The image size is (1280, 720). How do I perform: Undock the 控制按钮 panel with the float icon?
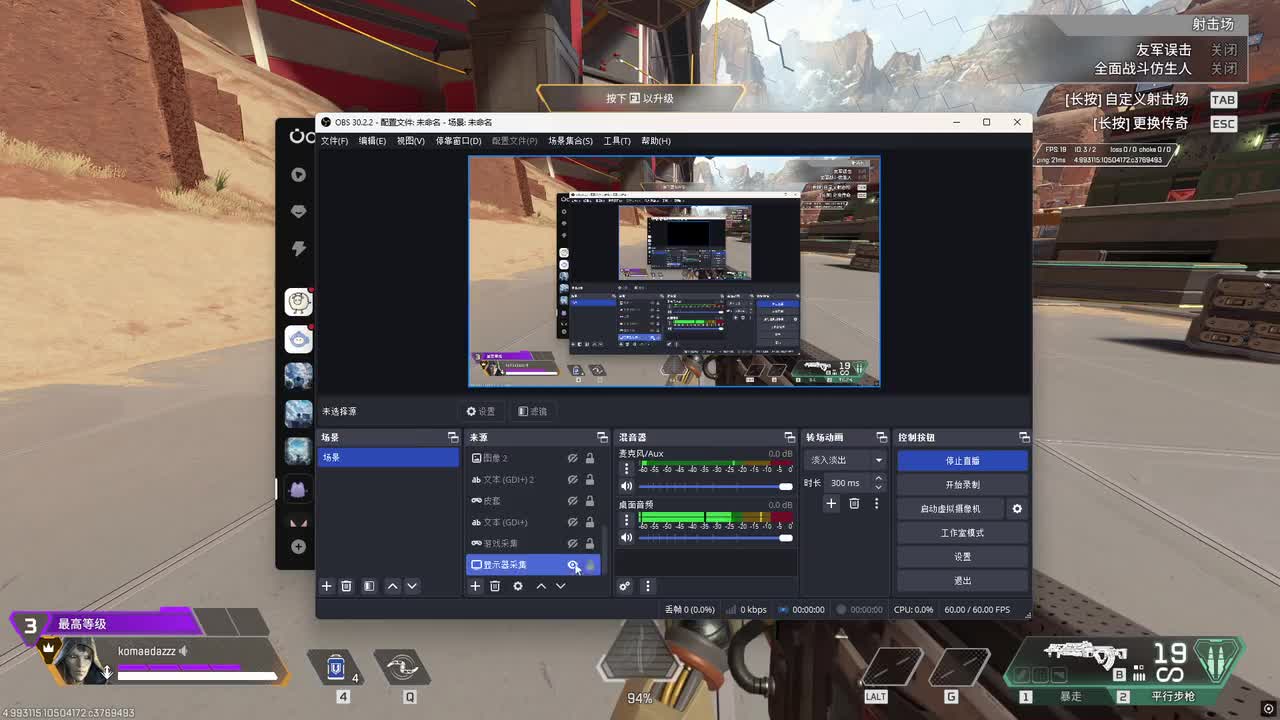click(1024, 438)
